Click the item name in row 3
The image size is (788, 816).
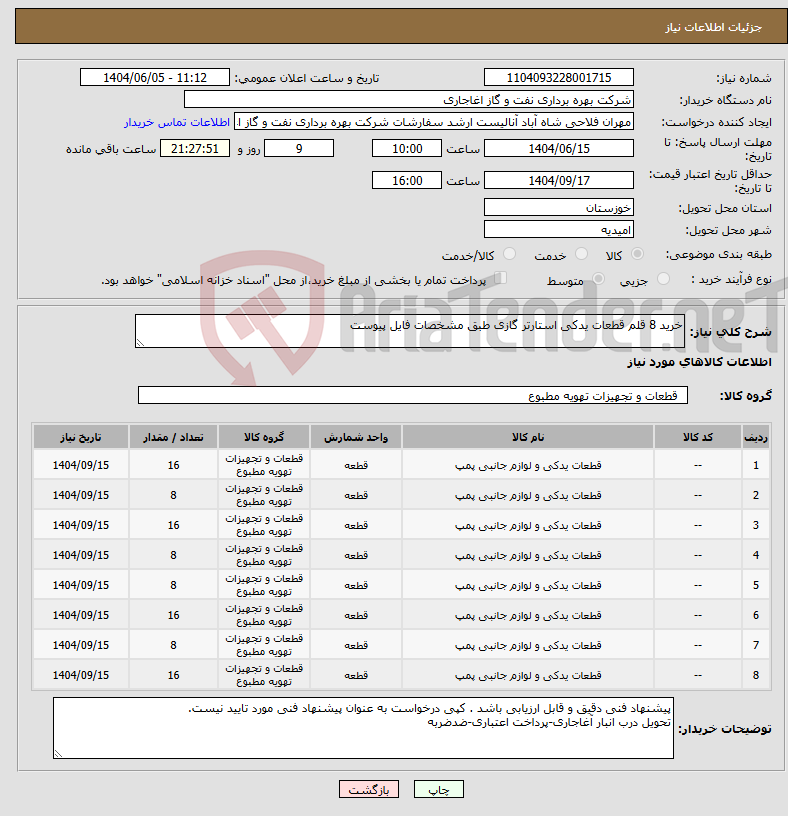click(528, 525)
